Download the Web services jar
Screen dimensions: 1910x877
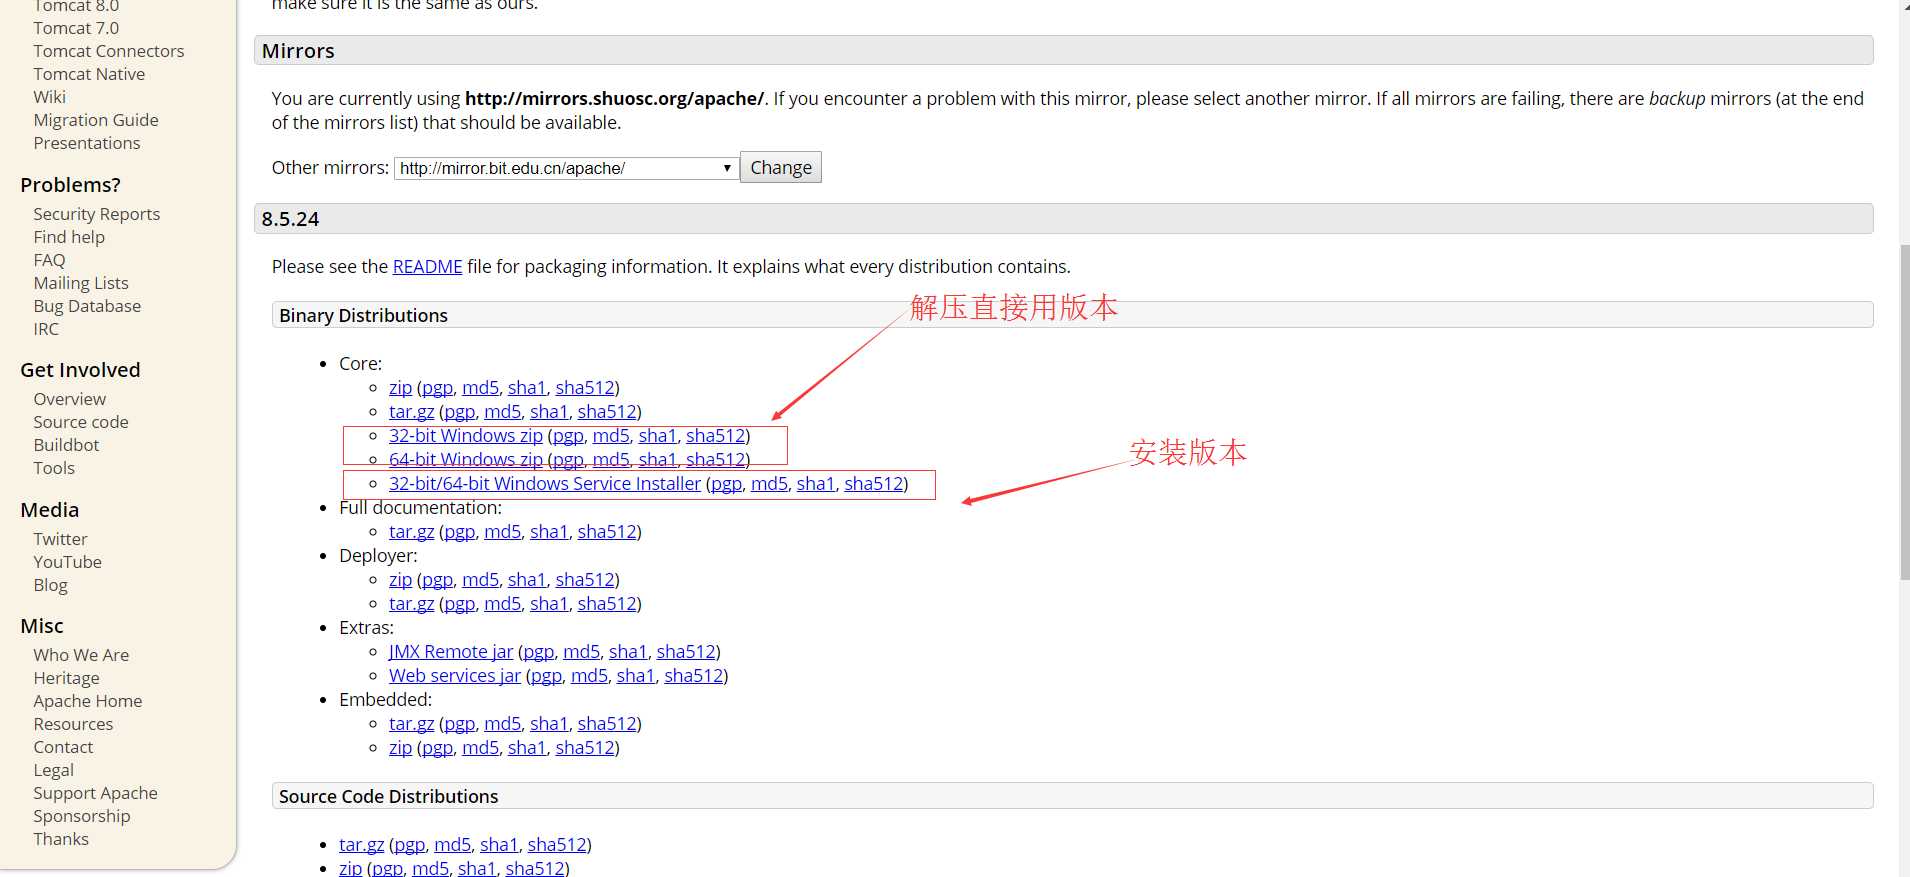455,675
